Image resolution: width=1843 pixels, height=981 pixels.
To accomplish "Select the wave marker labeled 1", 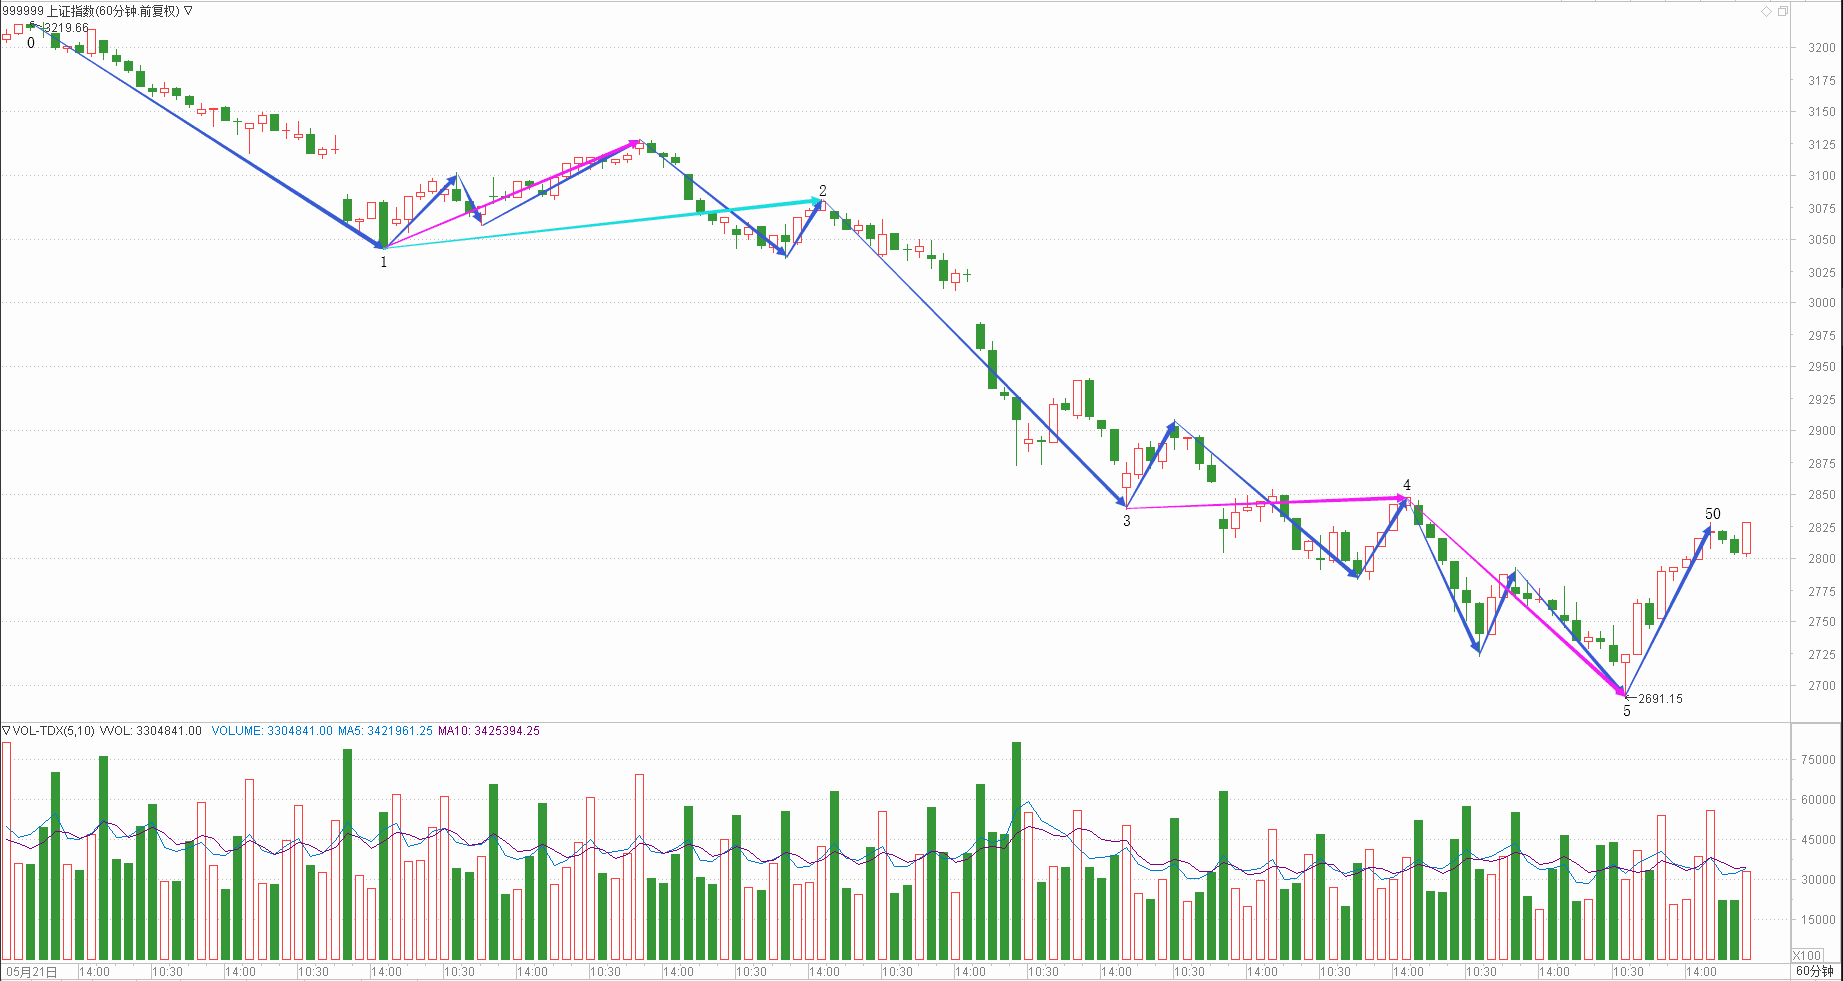I will click(x=383, y=262).
